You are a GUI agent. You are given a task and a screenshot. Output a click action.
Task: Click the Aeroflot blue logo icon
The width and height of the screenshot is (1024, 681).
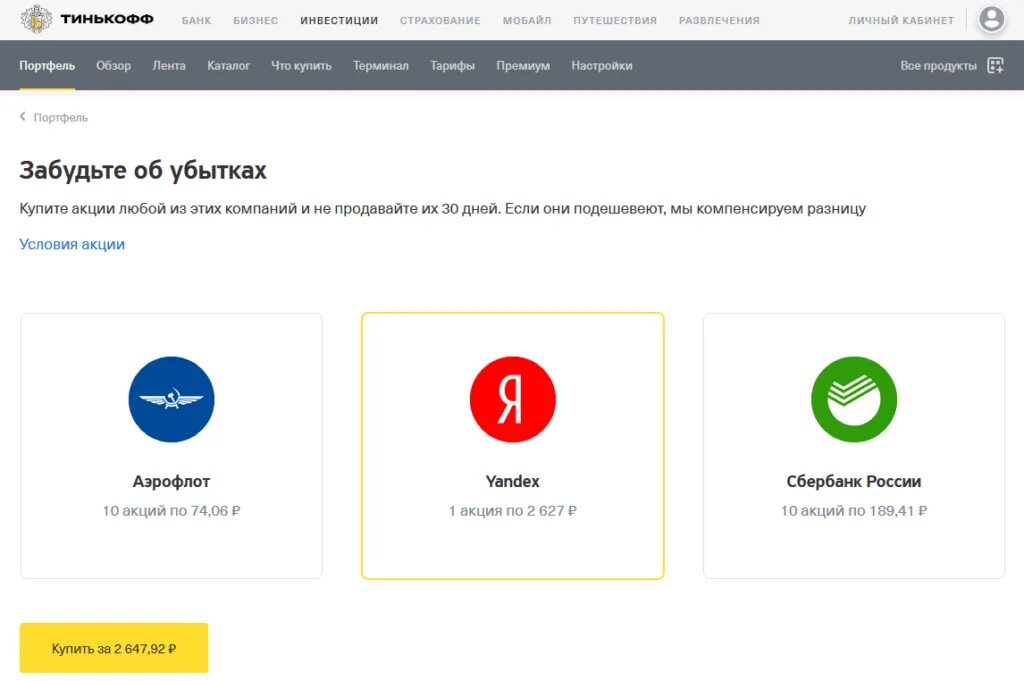(171, 399)
